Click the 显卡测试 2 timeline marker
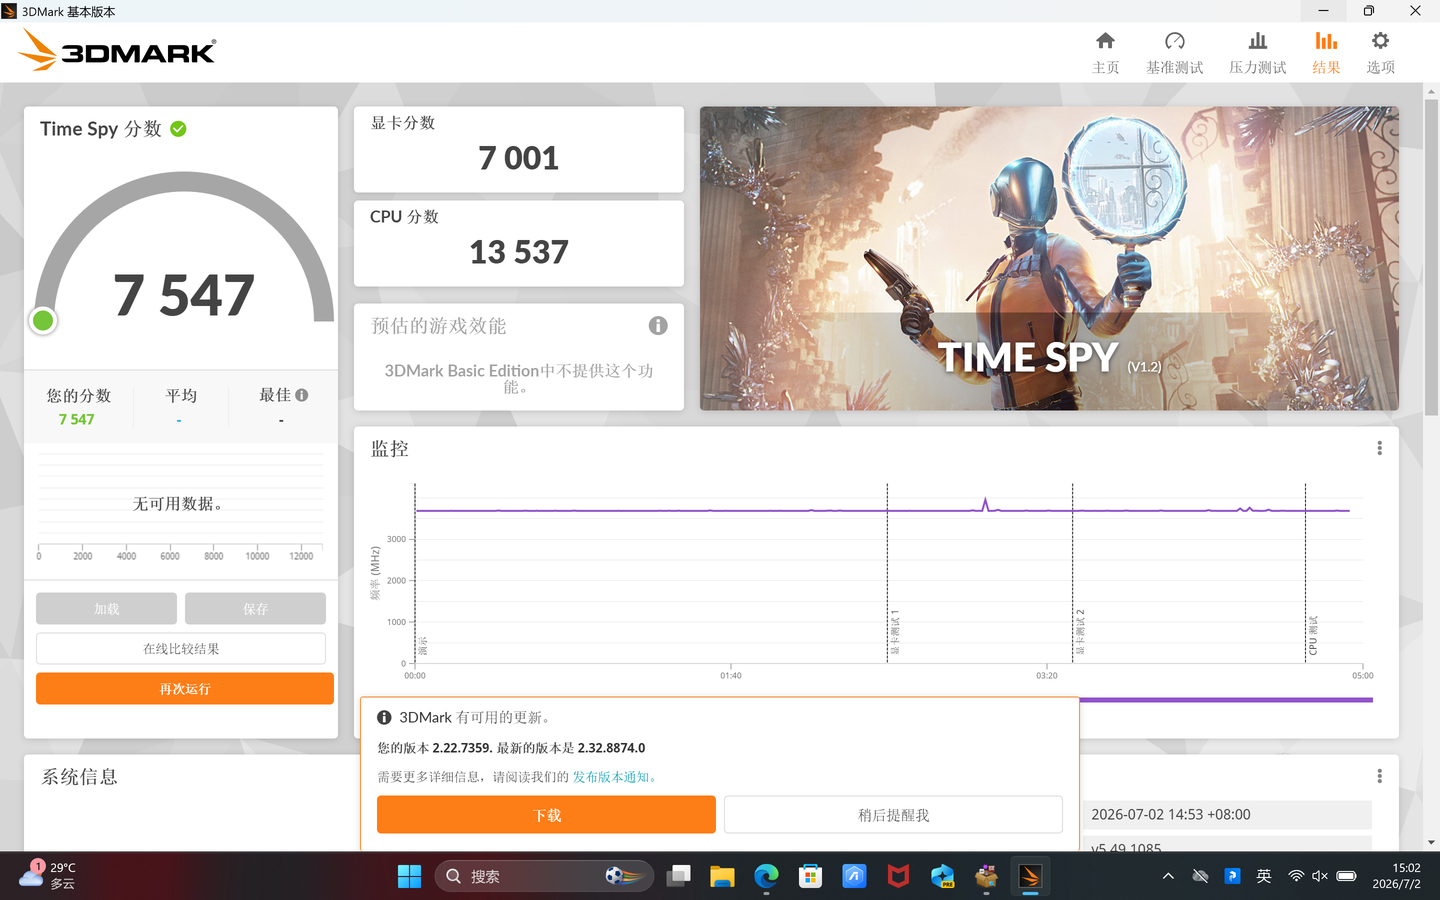This screenshot has width=1440, height=900. tap(1080, 632)
